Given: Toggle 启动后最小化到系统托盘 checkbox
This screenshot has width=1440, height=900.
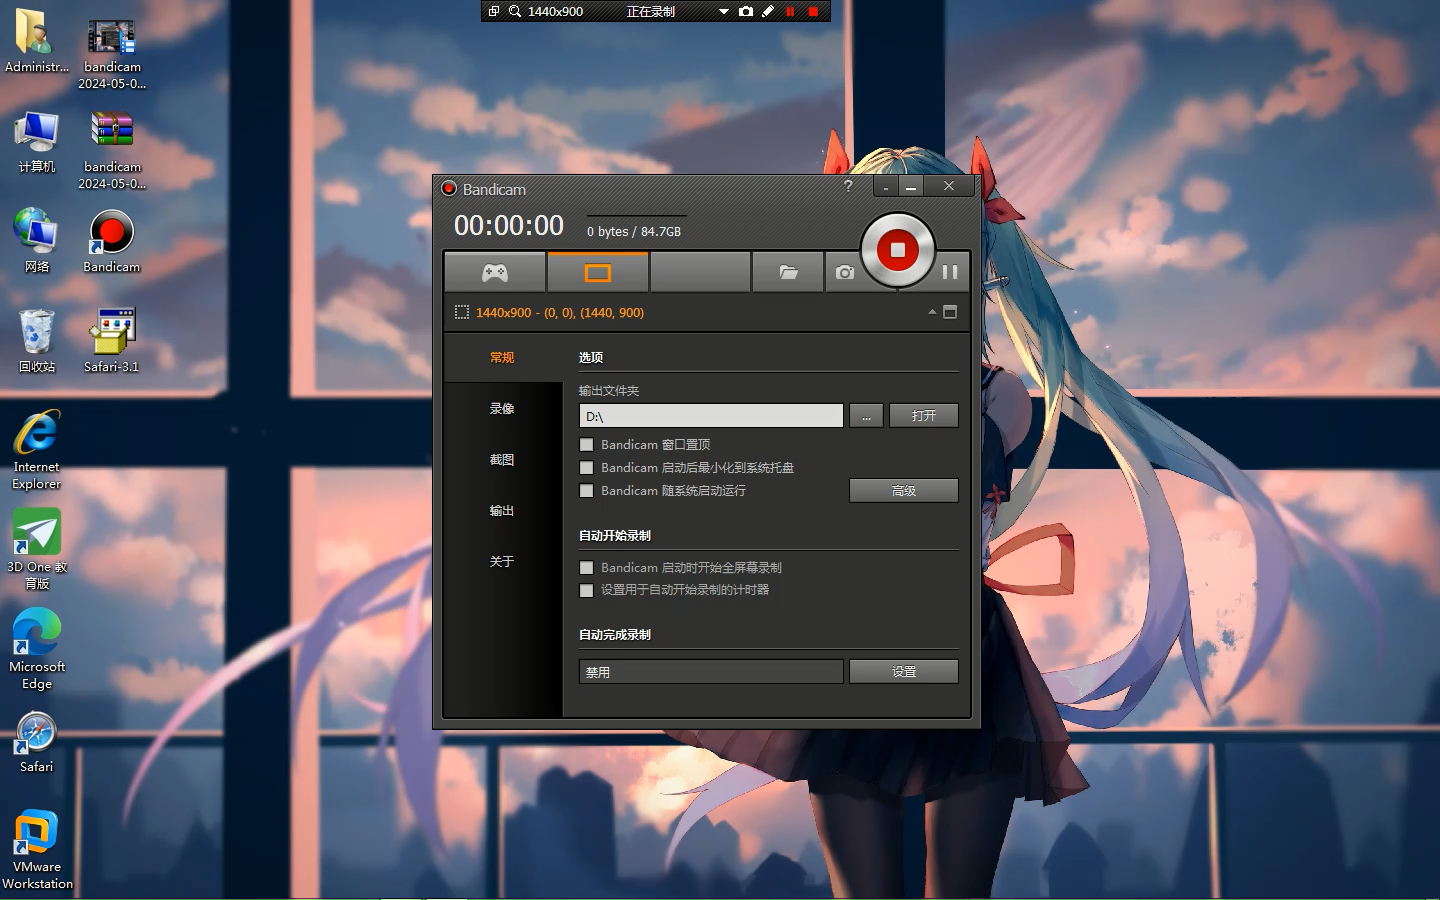Looking at the screenshot, I should [x=587, y=468].
